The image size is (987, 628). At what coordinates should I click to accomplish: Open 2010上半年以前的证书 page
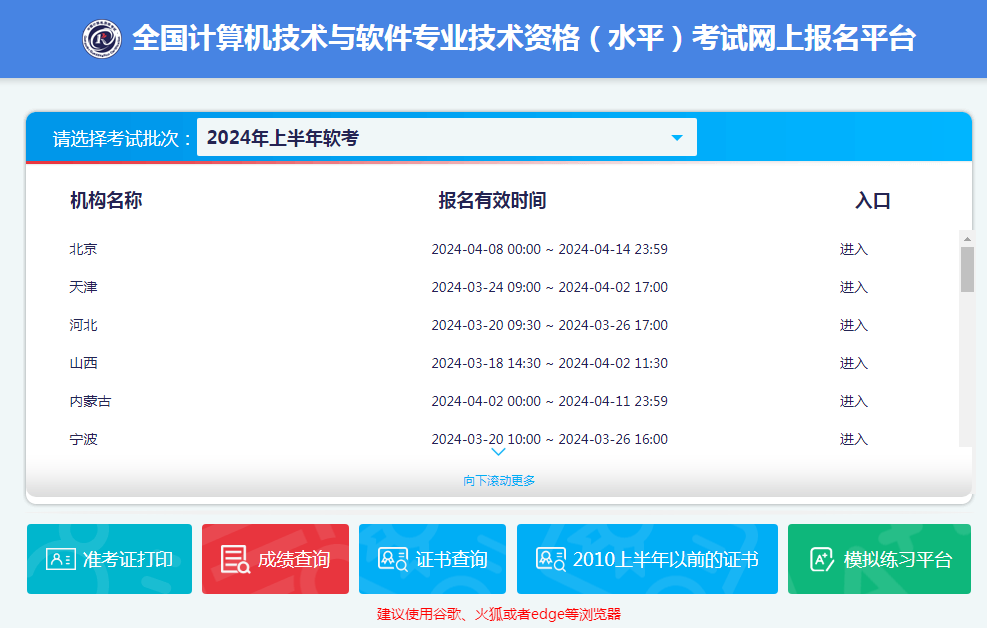point(647,559)
